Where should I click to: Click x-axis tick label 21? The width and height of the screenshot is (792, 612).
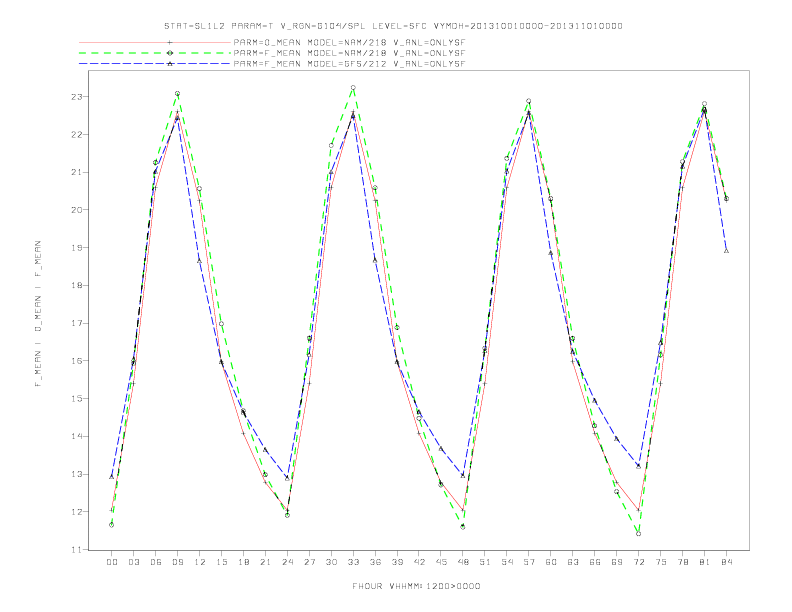pyautogui.click(x=265, y=562)
